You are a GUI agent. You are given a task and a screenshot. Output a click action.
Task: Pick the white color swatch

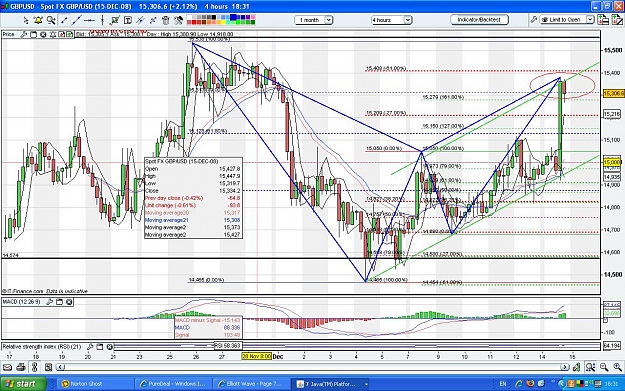pos(189,17)
